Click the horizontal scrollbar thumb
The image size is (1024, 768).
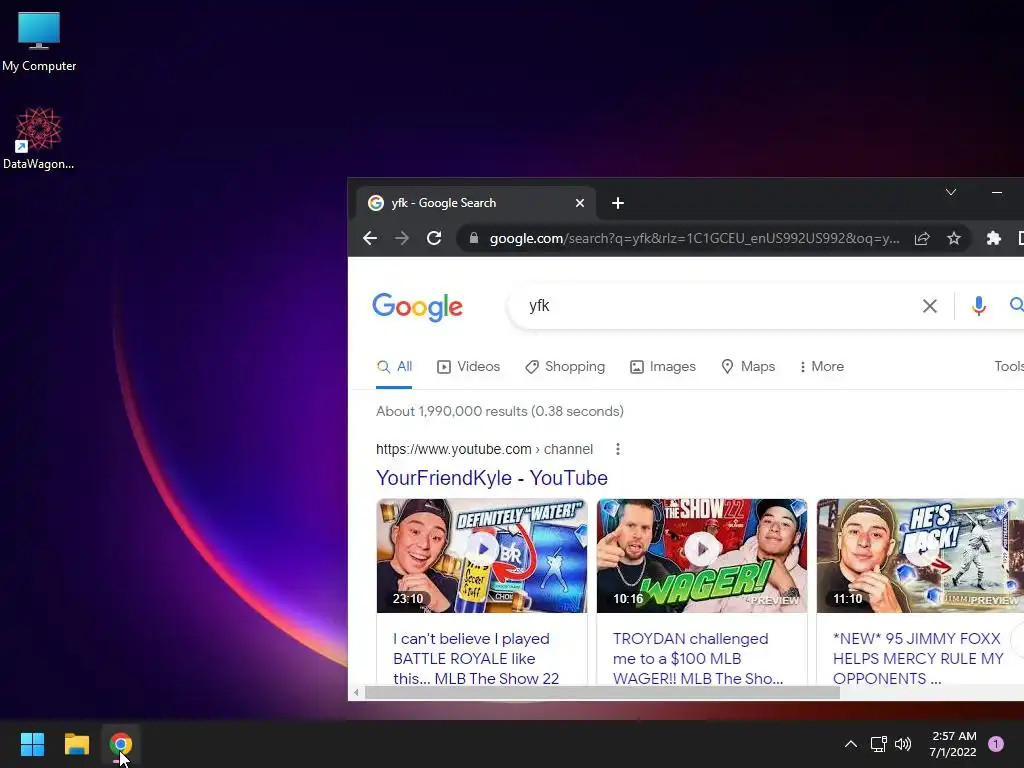tap(602, 692)
